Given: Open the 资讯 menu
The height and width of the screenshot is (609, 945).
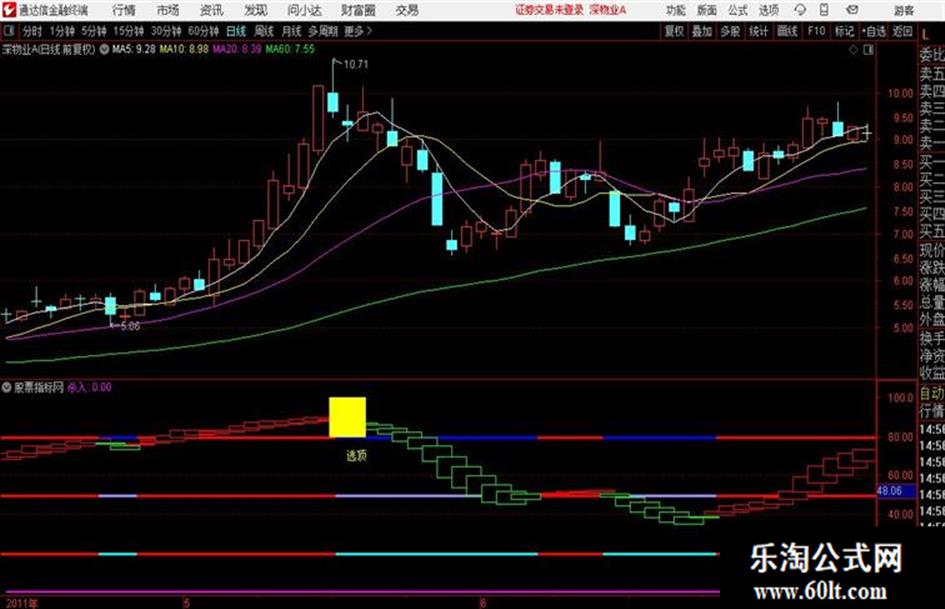Looking at the screenshot, I should click(x=212, y=10).
